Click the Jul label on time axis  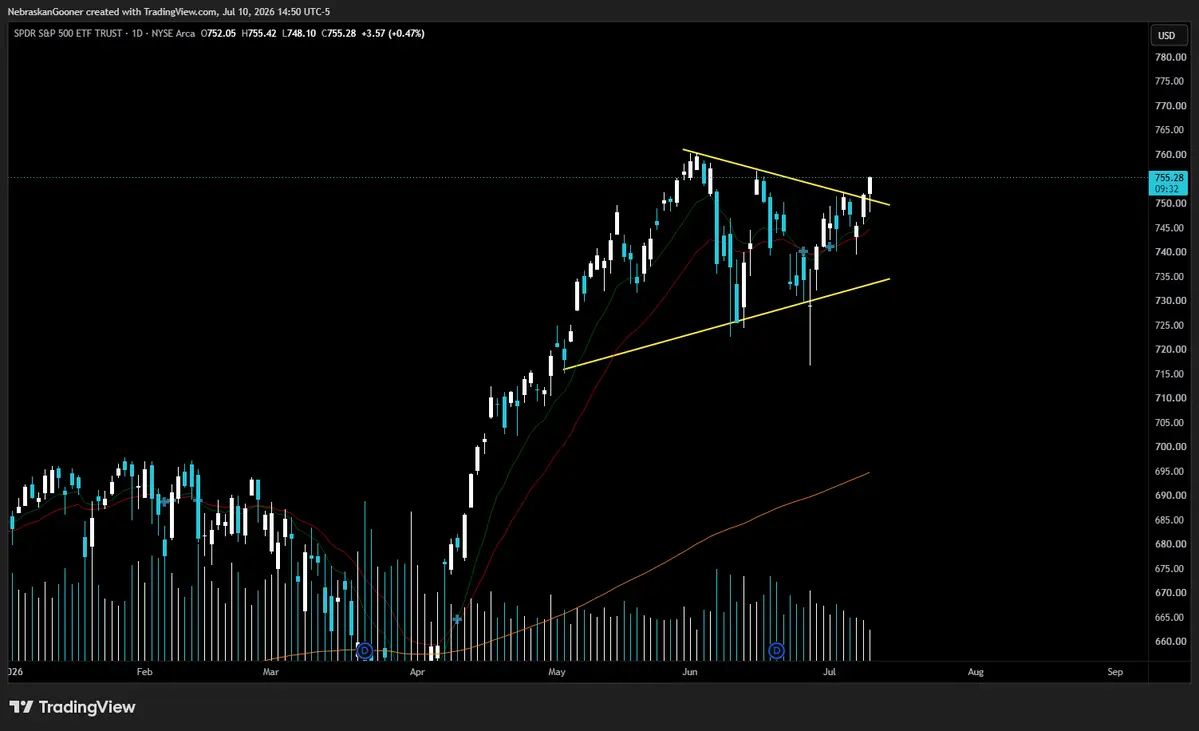pos(830,672)
